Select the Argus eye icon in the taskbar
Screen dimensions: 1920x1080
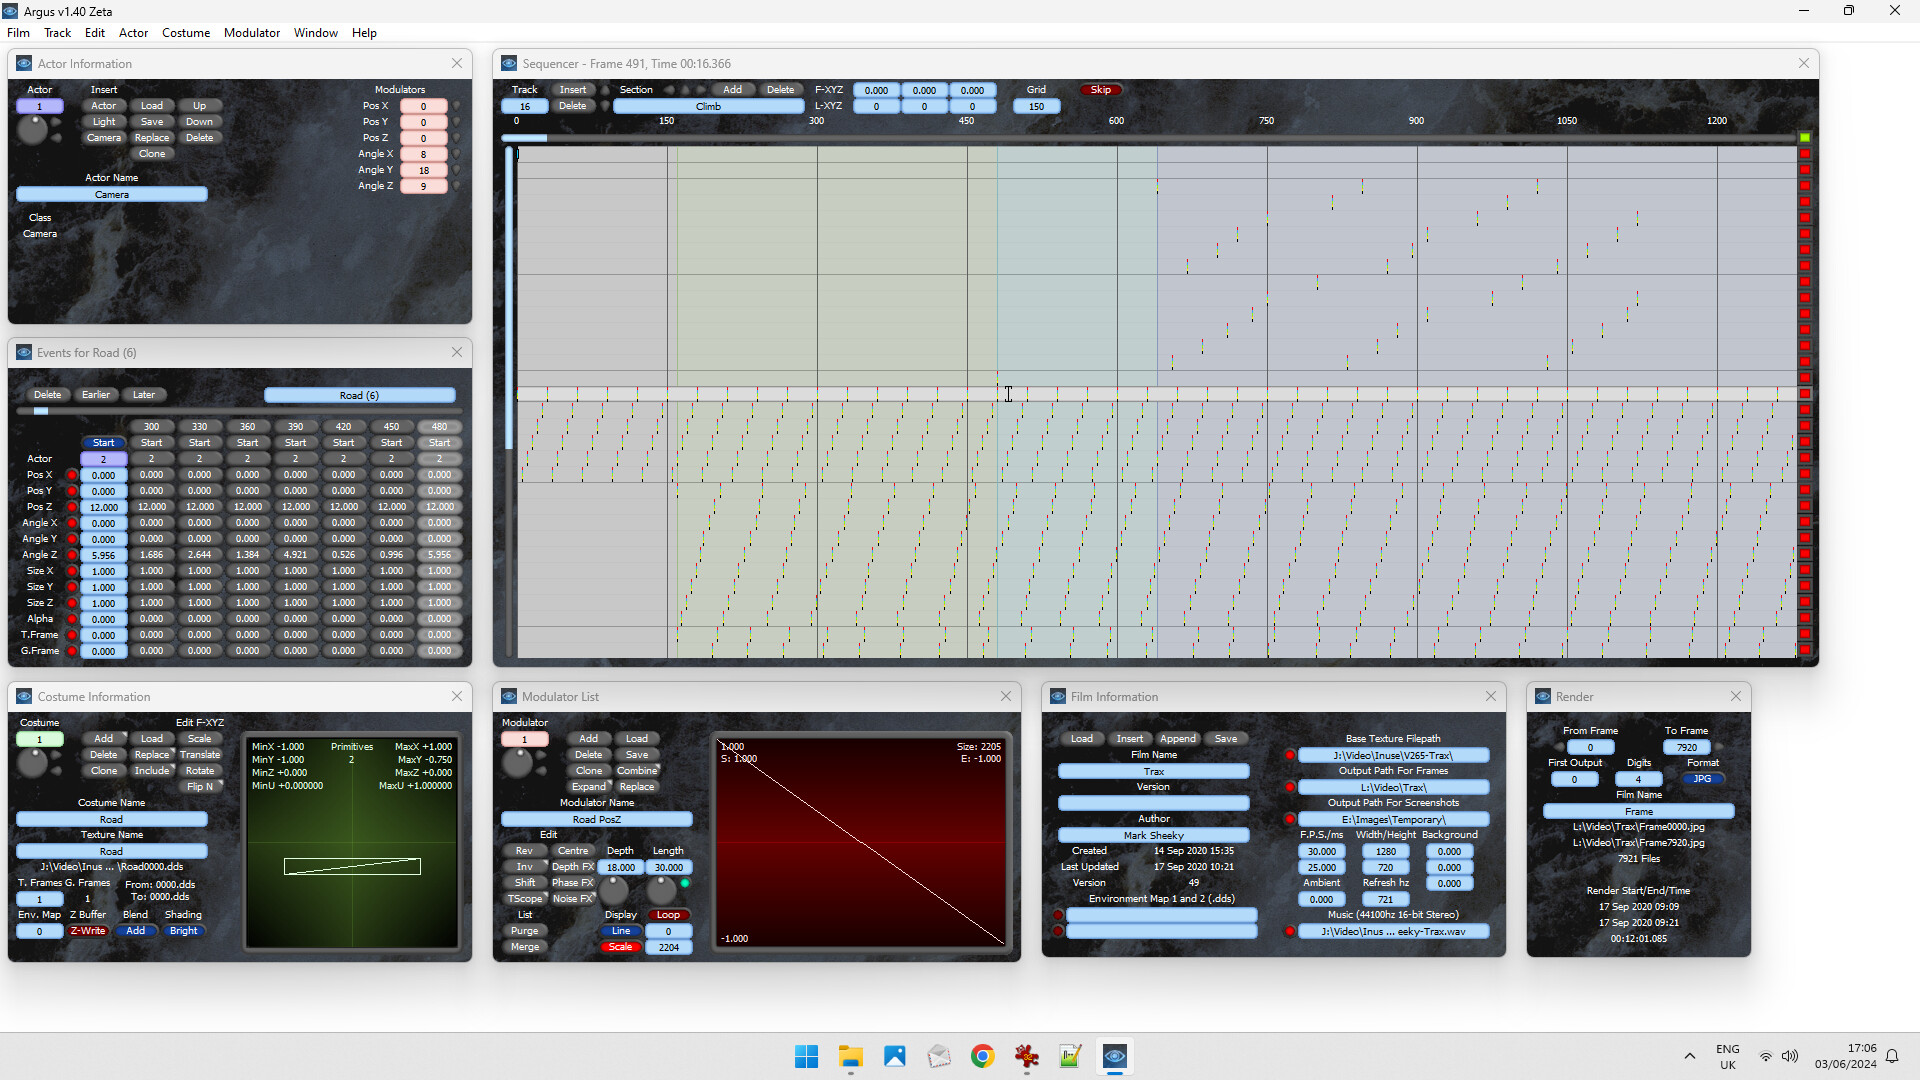click(x=1115, y=1056)
